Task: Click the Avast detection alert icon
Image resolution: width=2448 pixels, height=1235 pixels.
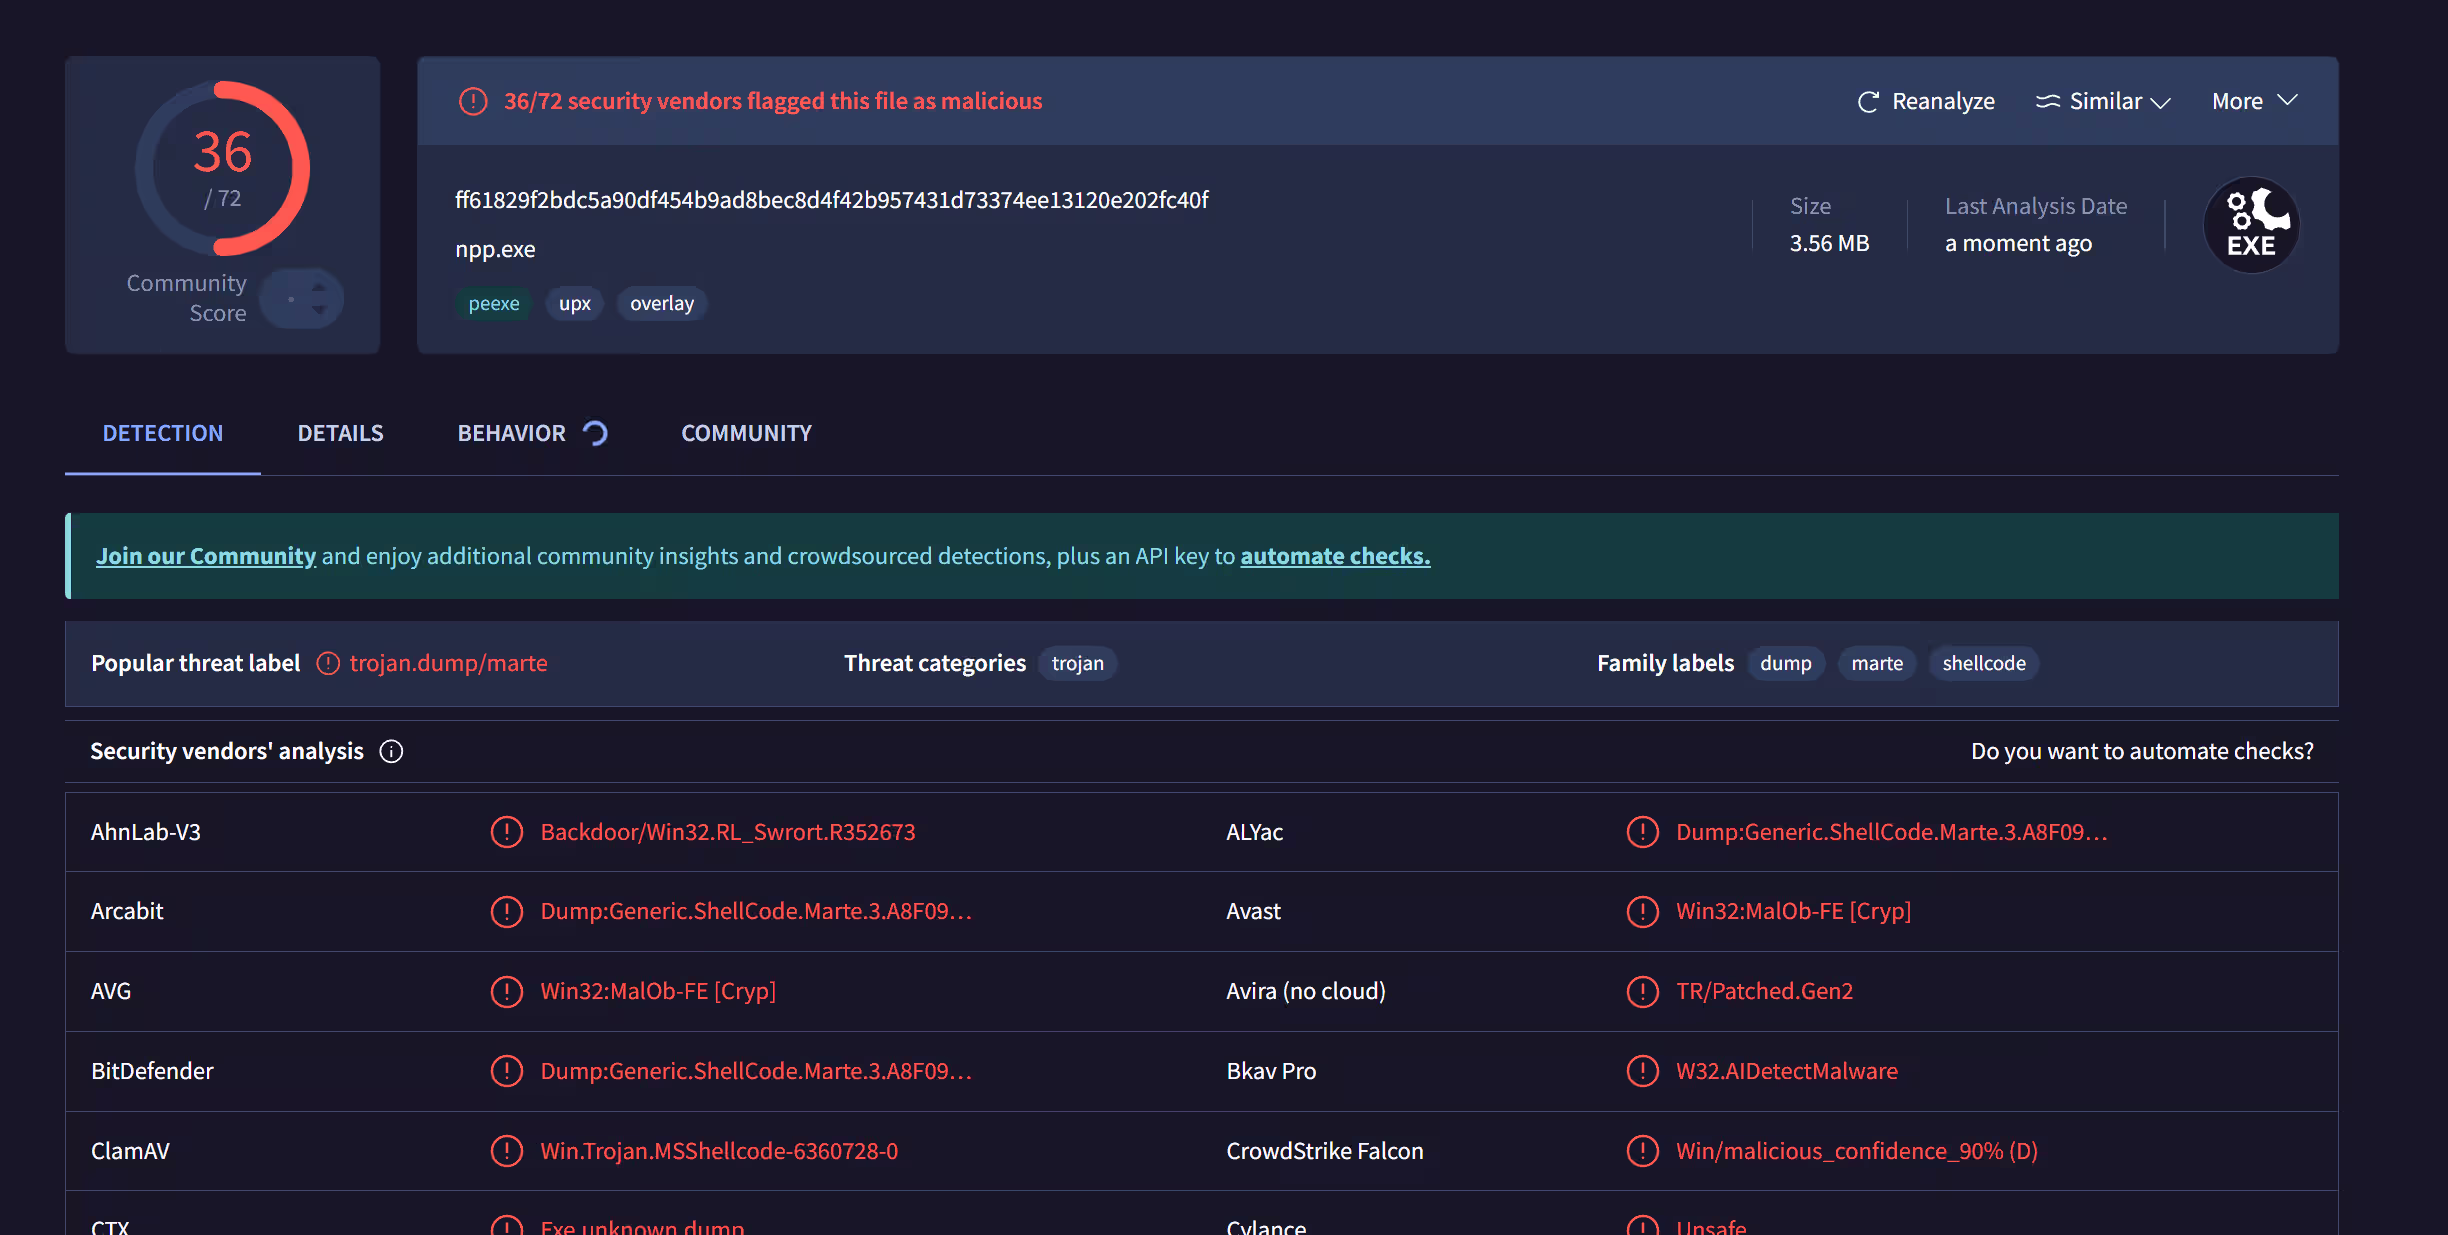Action: (1642, 912)
